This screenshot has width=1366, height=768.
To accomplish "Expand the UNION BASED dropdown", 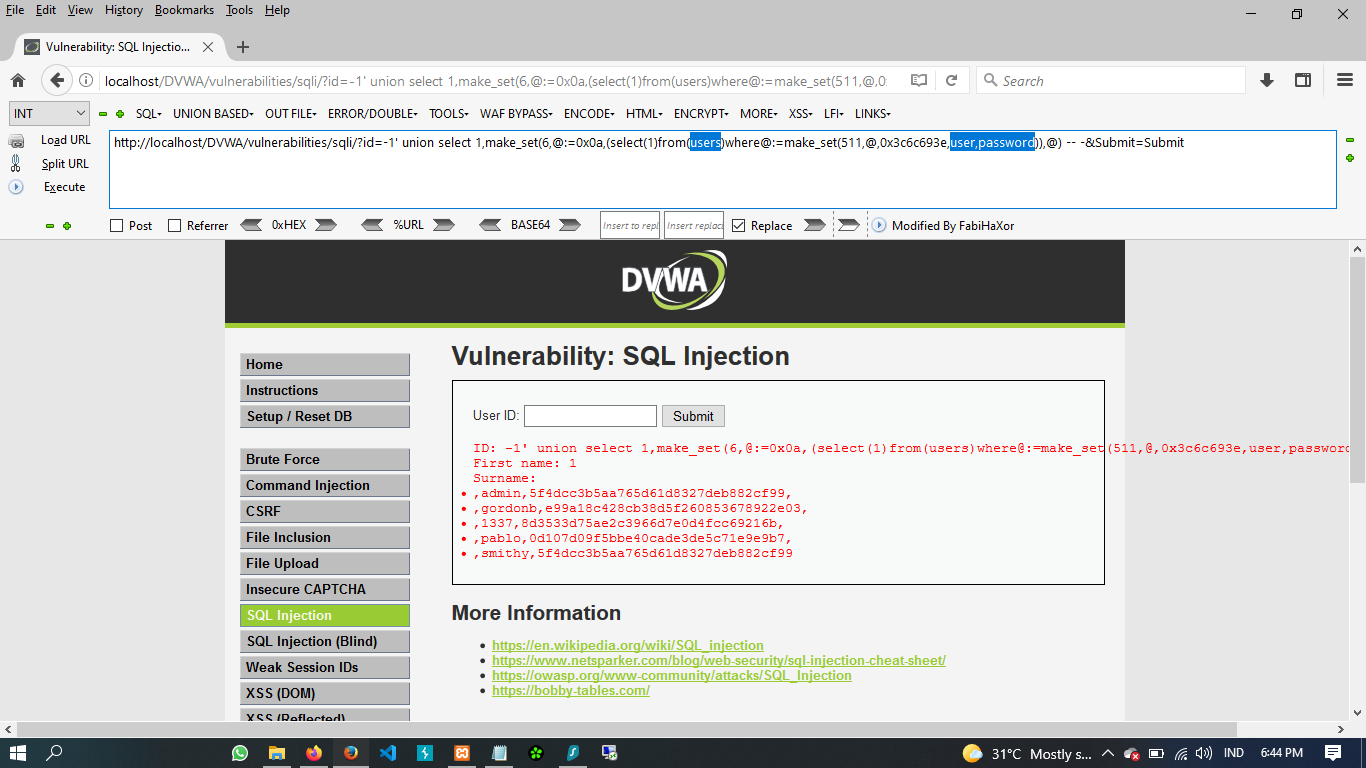I will [x=213, y=114].
